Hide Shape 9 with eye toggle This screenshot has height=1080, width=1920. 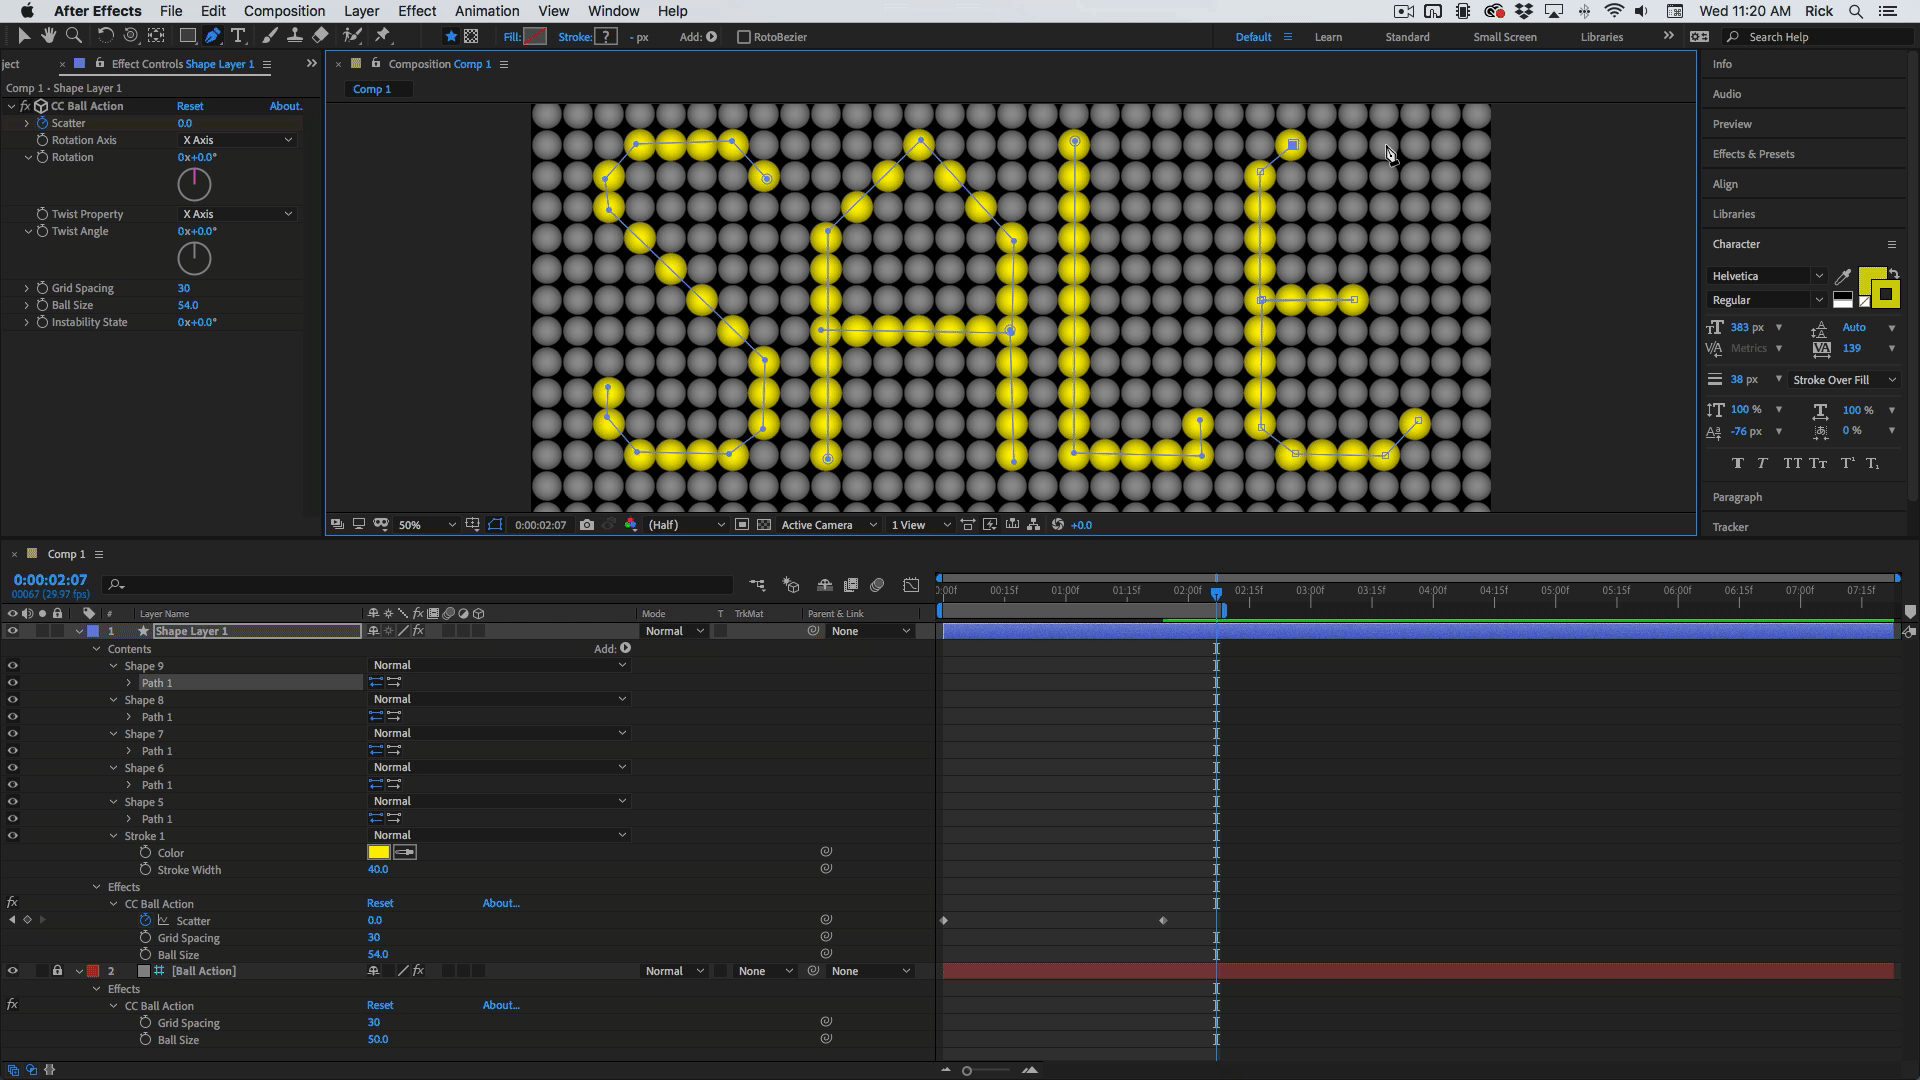pyautogui.click(x=12, y=666)
